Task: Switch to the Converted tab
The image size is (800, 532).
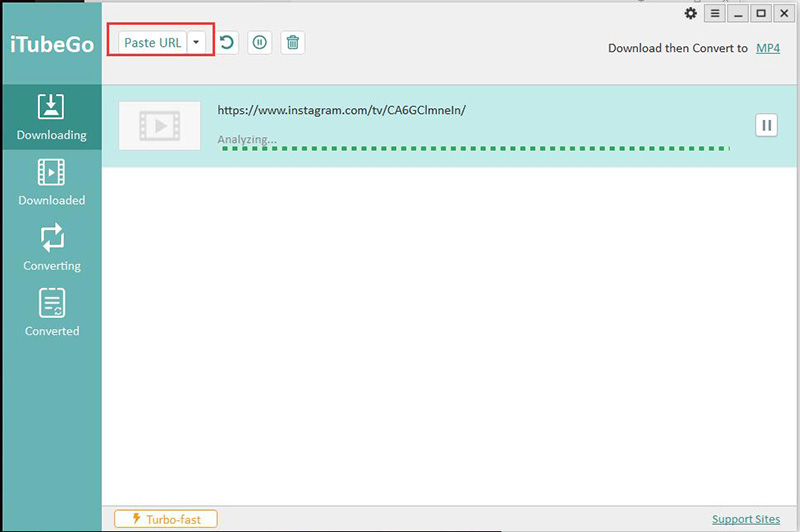Action: point(52,313)
